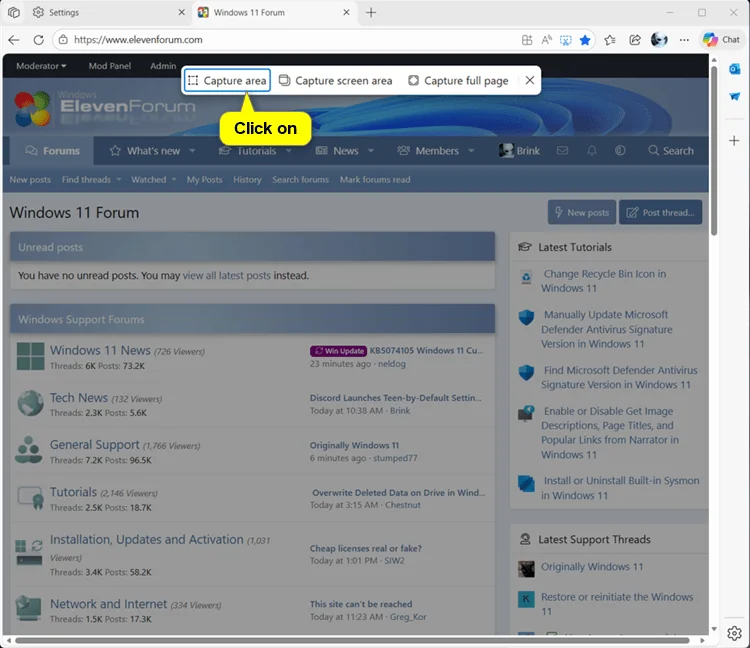Open the Telegram-style sidebar icon
Image resolution: width=750 pixels, height=648 pixels.
pyautogui.click(x=735, y=97)
